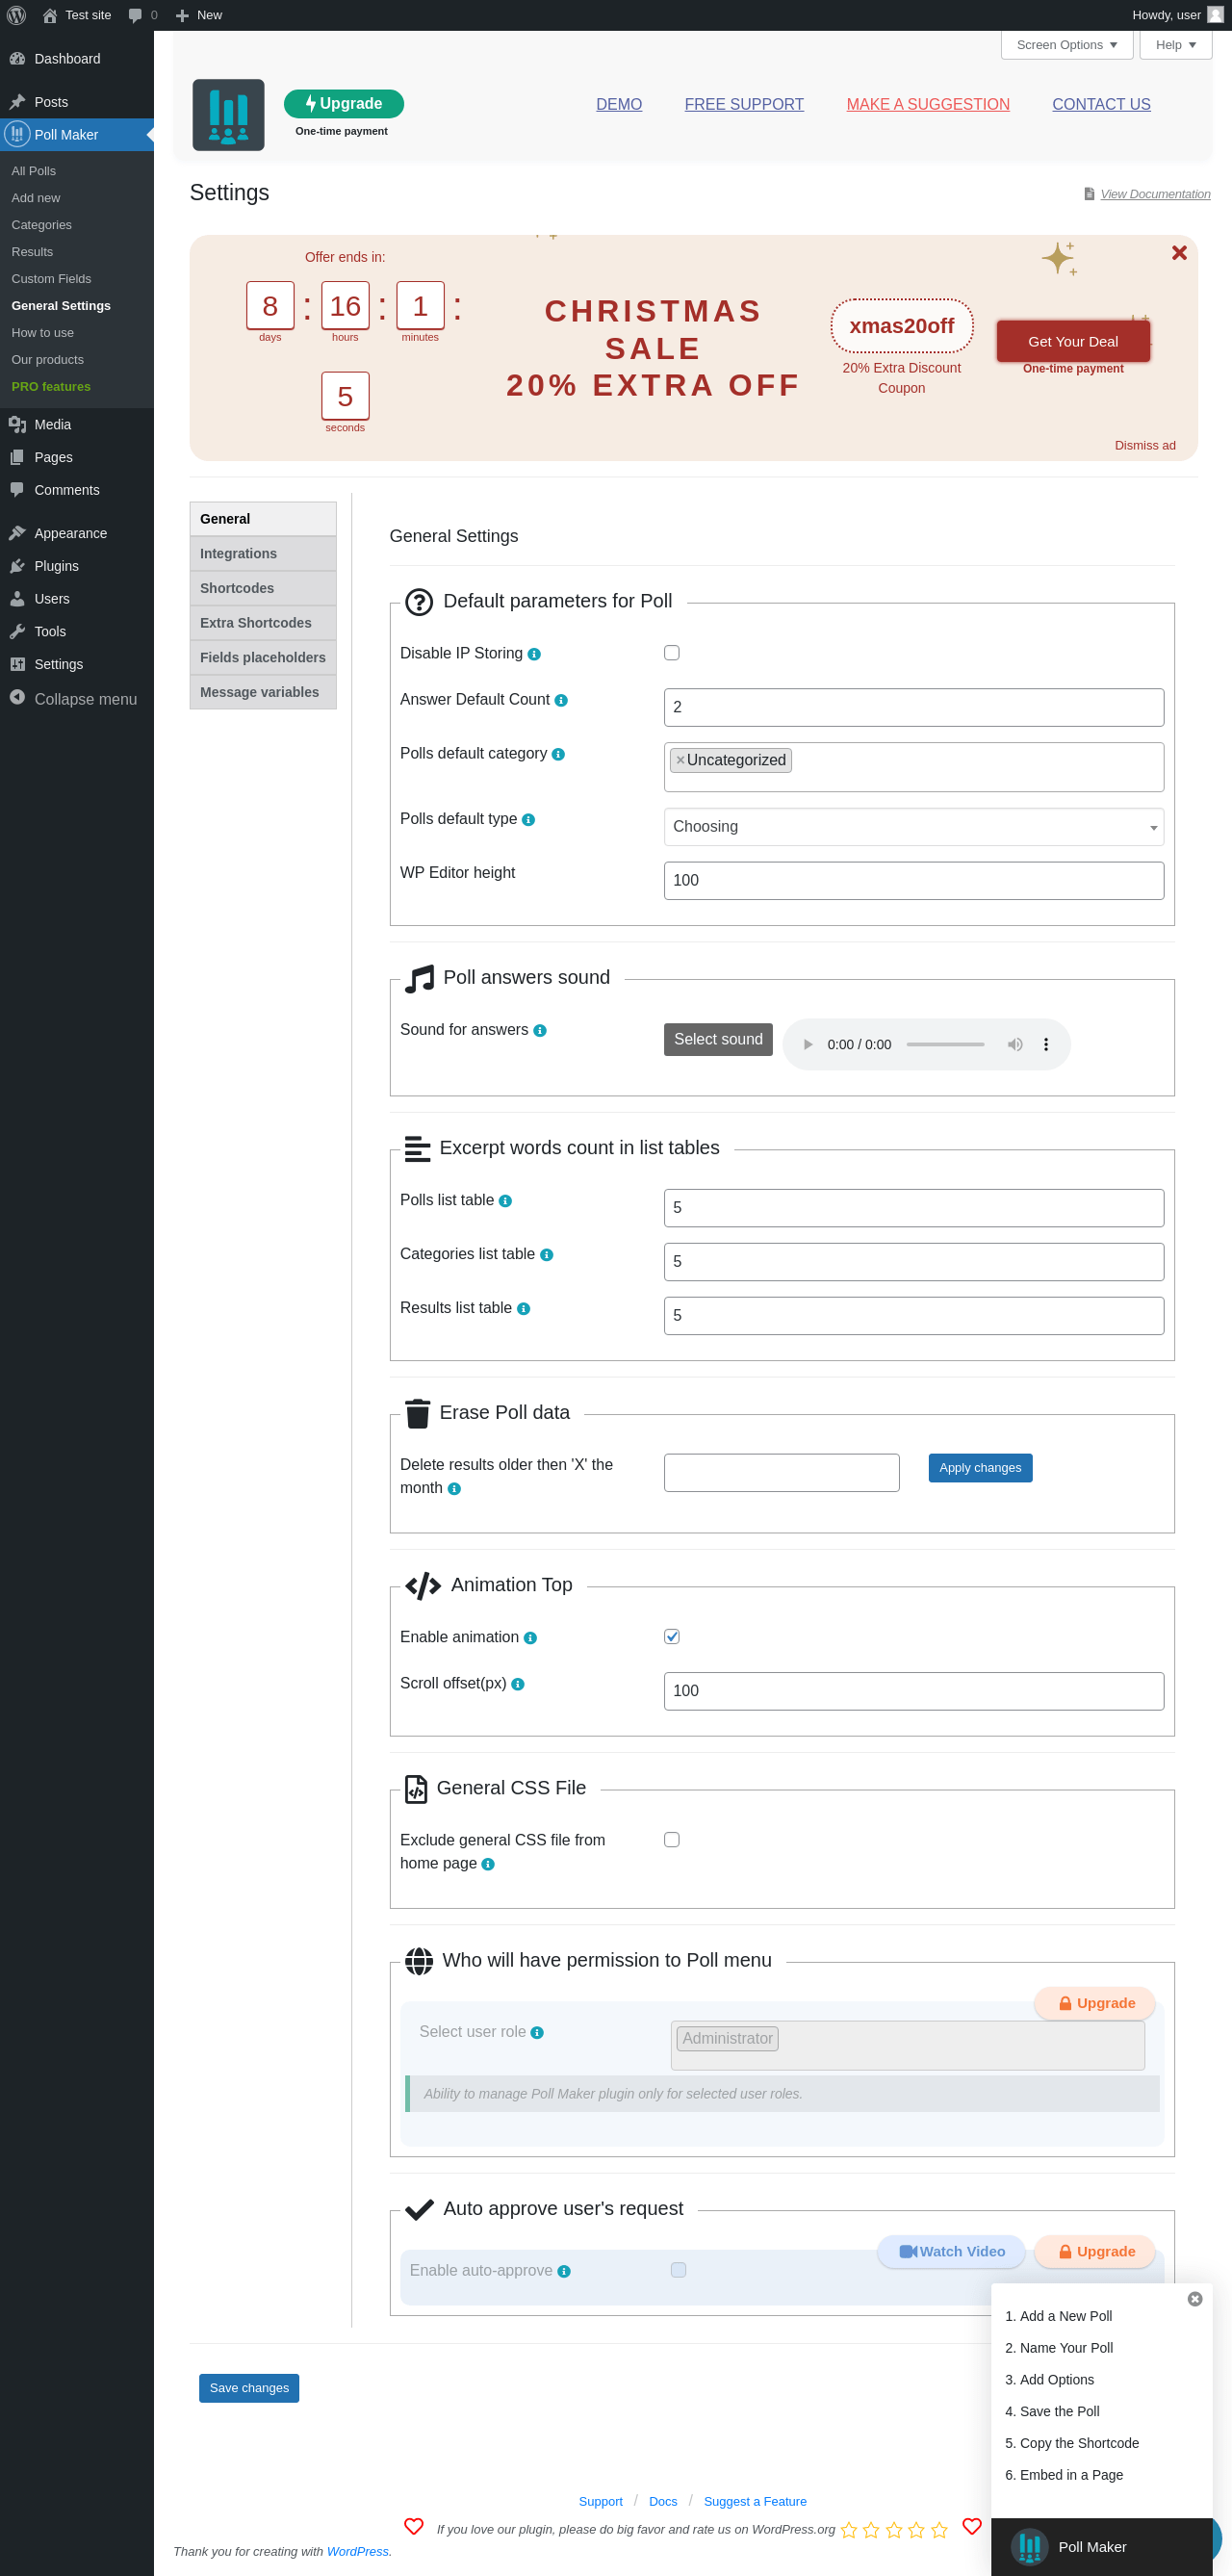The image size is (1232, 2576).
Task: Open the Polls default type dropdown
Action: click(x=913, y=827)
